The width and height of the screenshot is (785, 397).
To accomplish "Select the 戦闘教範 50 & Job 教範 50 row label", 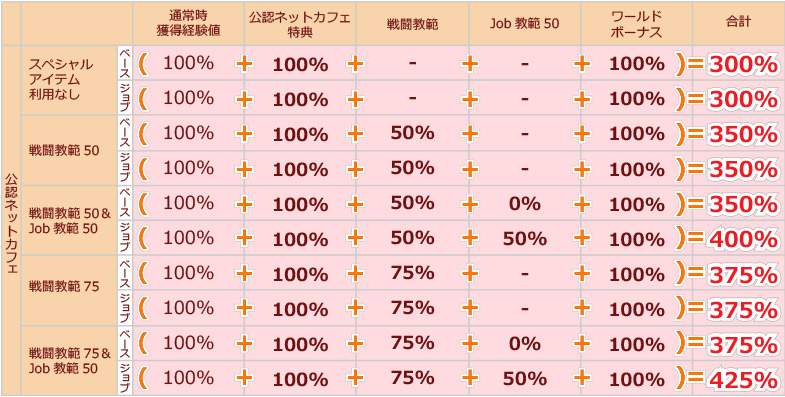I will pos(69,220).
